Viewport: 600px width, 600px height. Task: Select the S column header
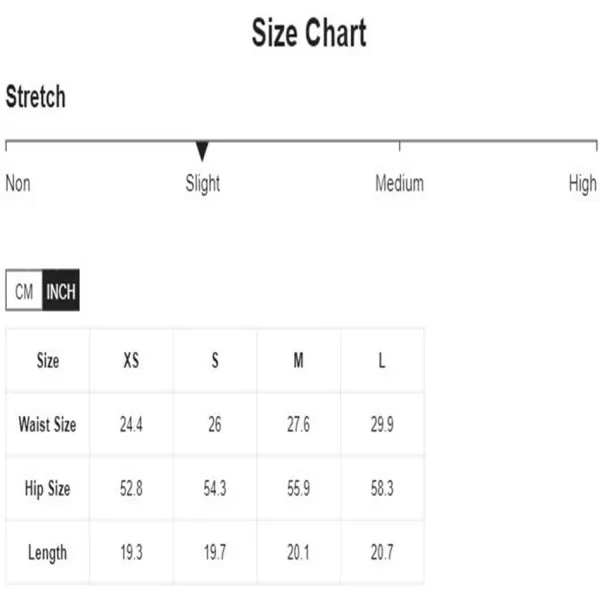[x=215, y=360]
